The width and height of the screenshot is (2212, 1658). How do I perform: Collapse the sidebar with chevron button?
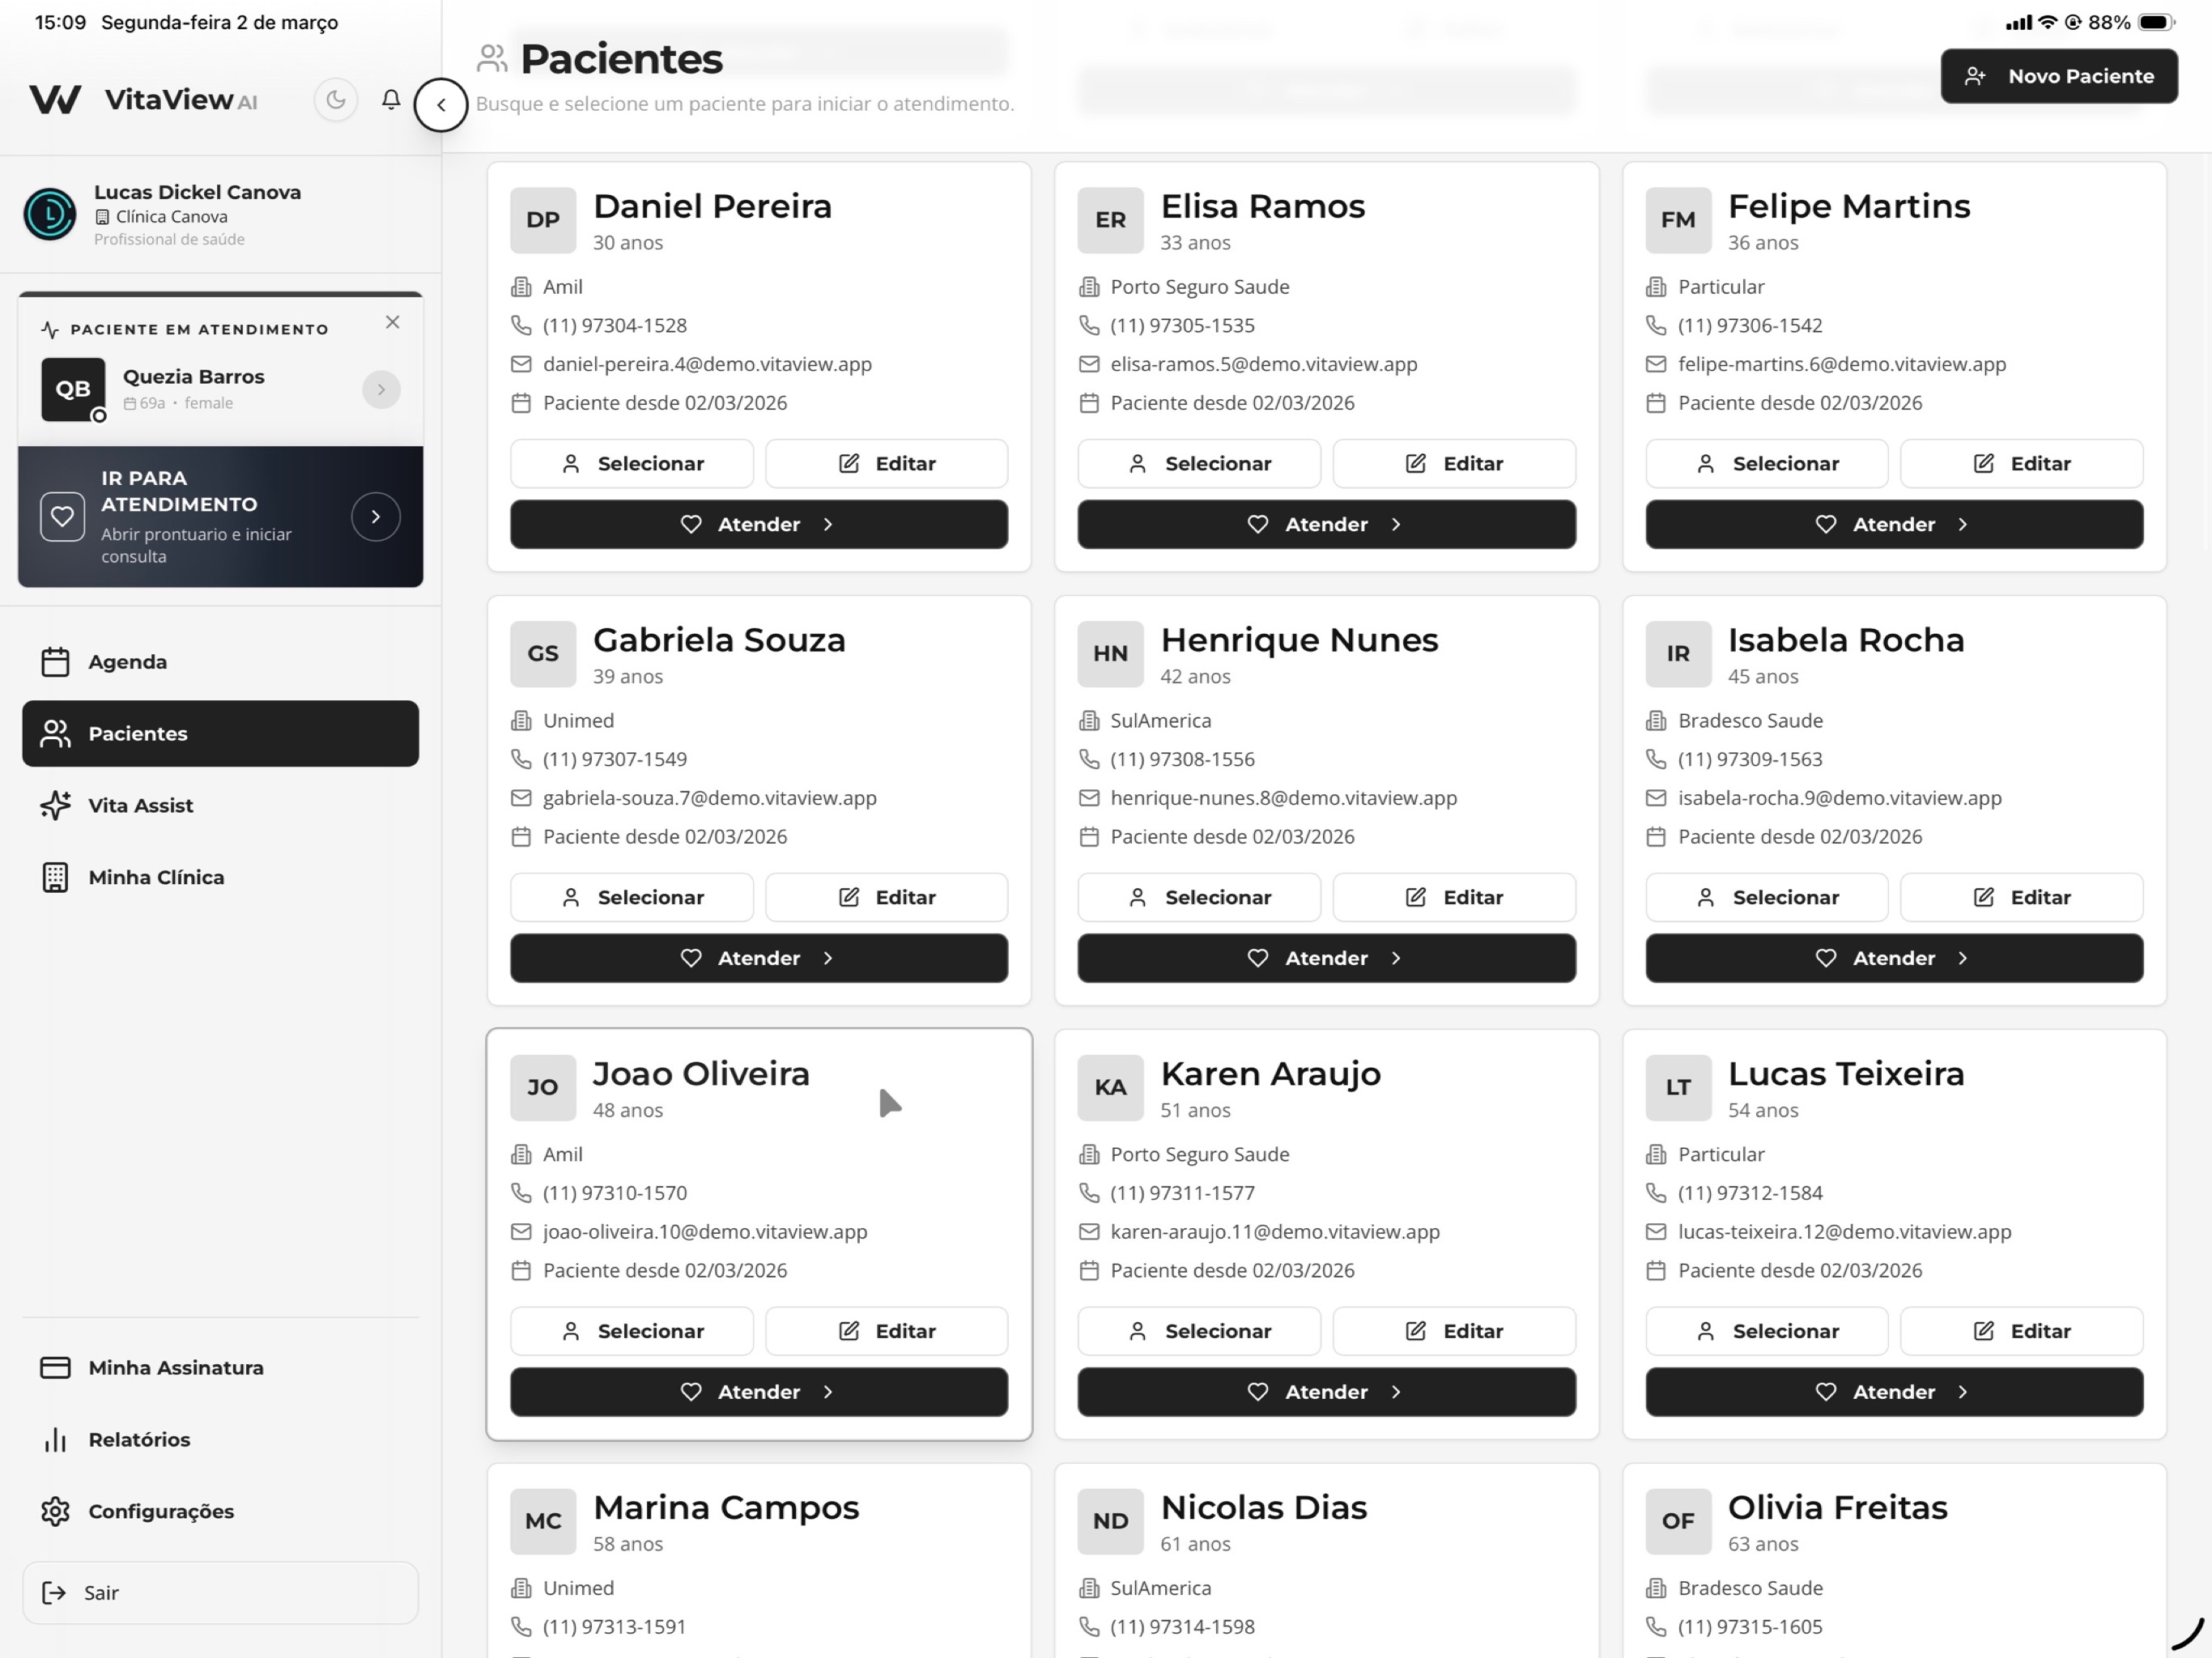click(441, 105)
